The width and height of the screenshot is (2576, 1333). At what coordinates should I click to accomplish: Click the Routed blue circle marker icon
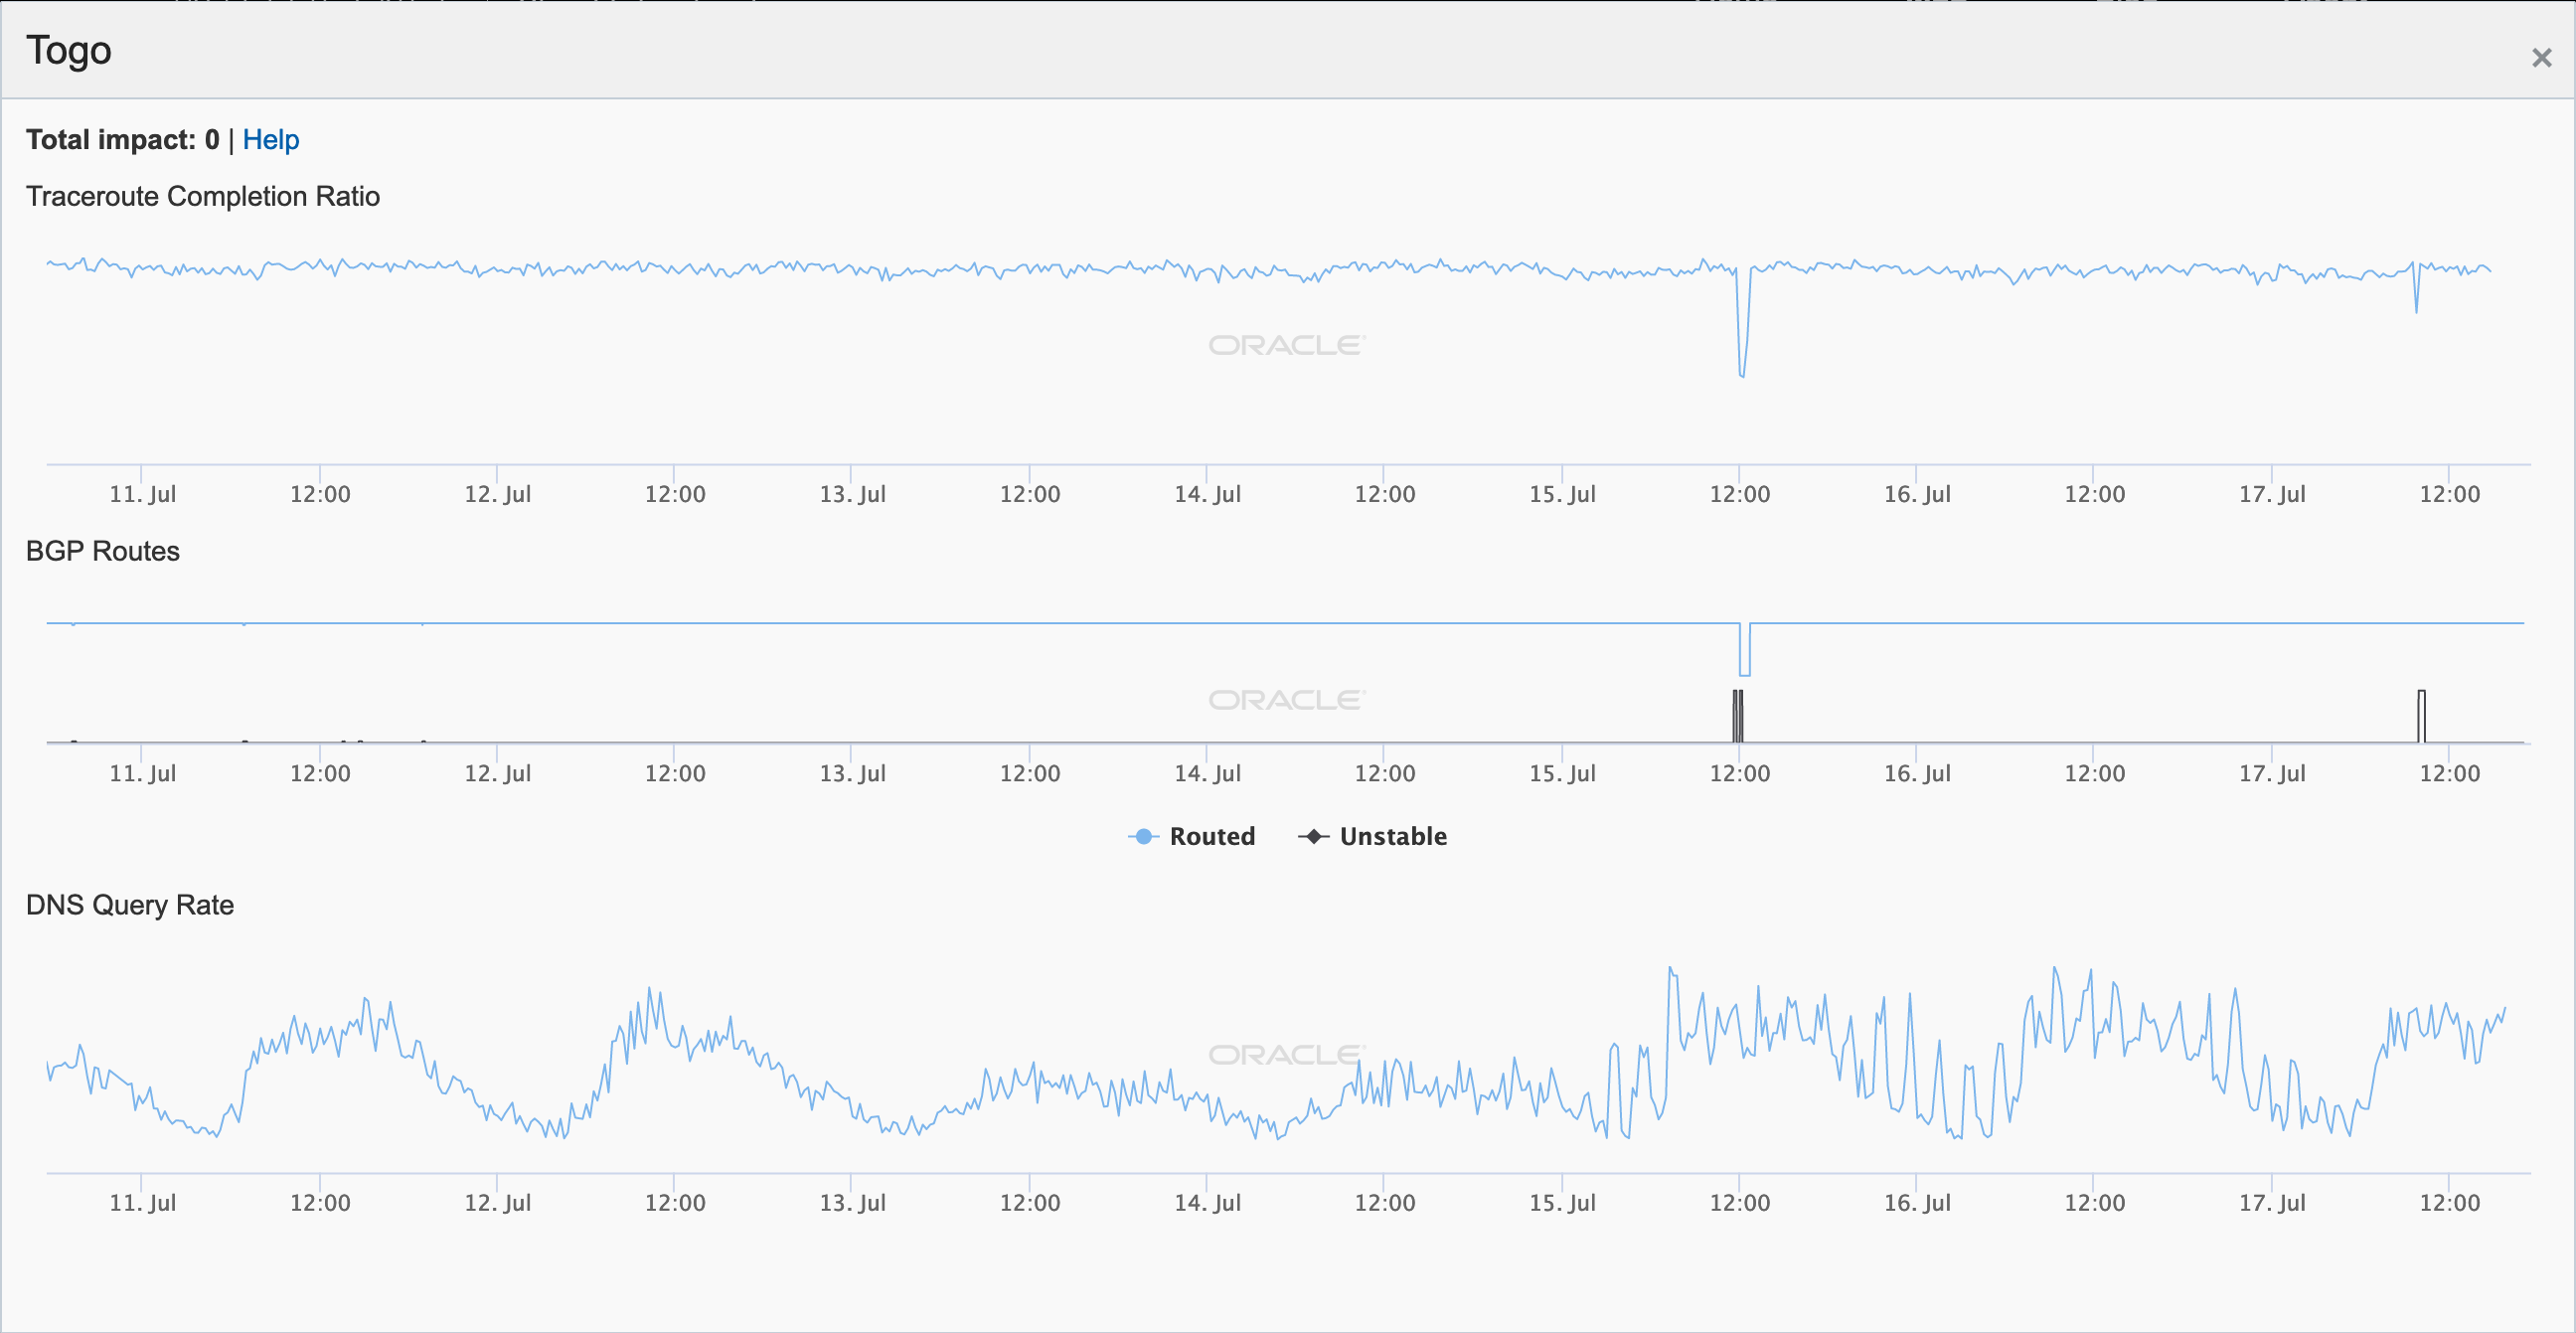(x=1143, y=836)
